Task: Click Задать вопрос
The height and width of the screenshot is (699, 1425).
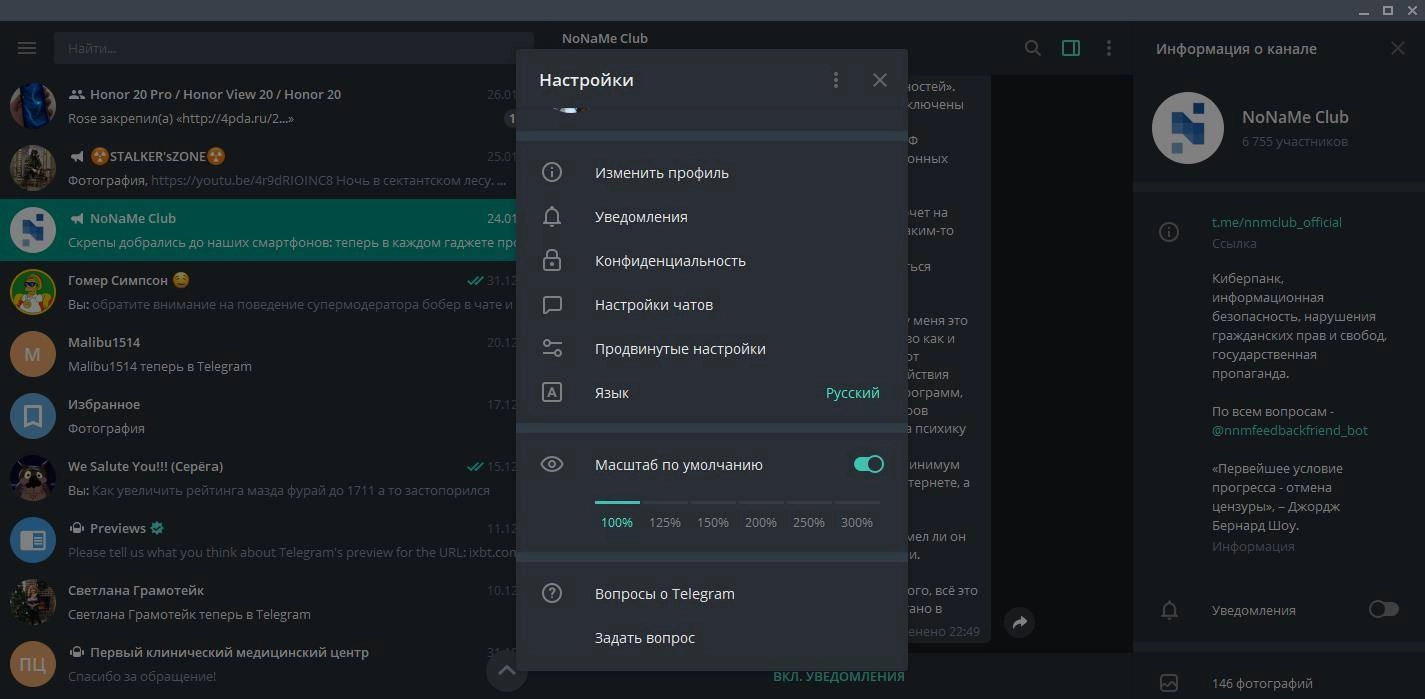Action: (712, 638)
